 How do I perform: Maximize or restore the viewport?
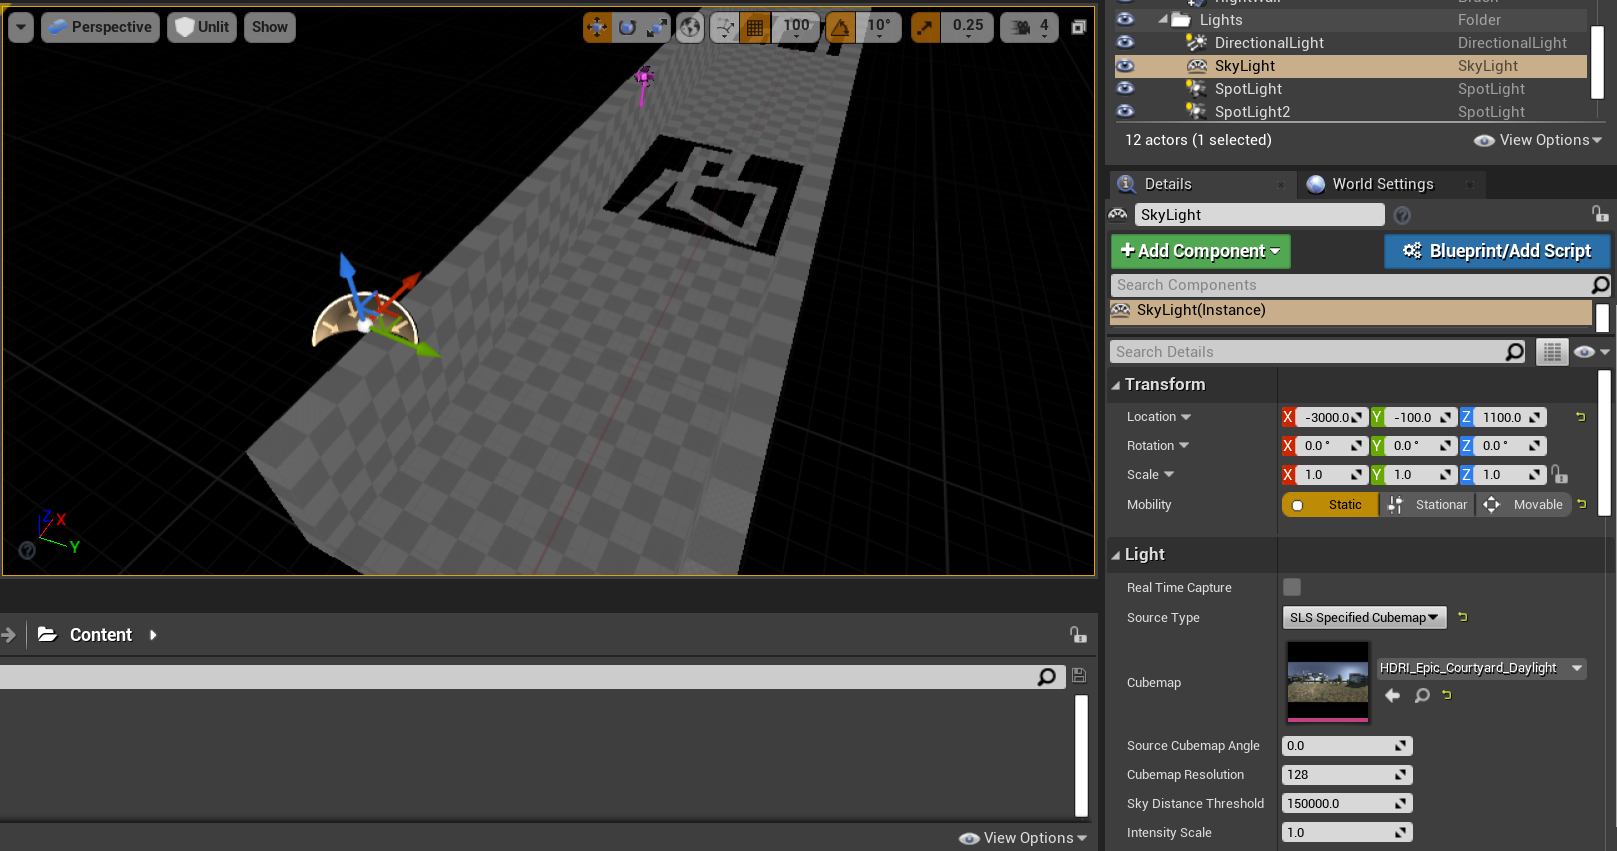(1078, 27)
